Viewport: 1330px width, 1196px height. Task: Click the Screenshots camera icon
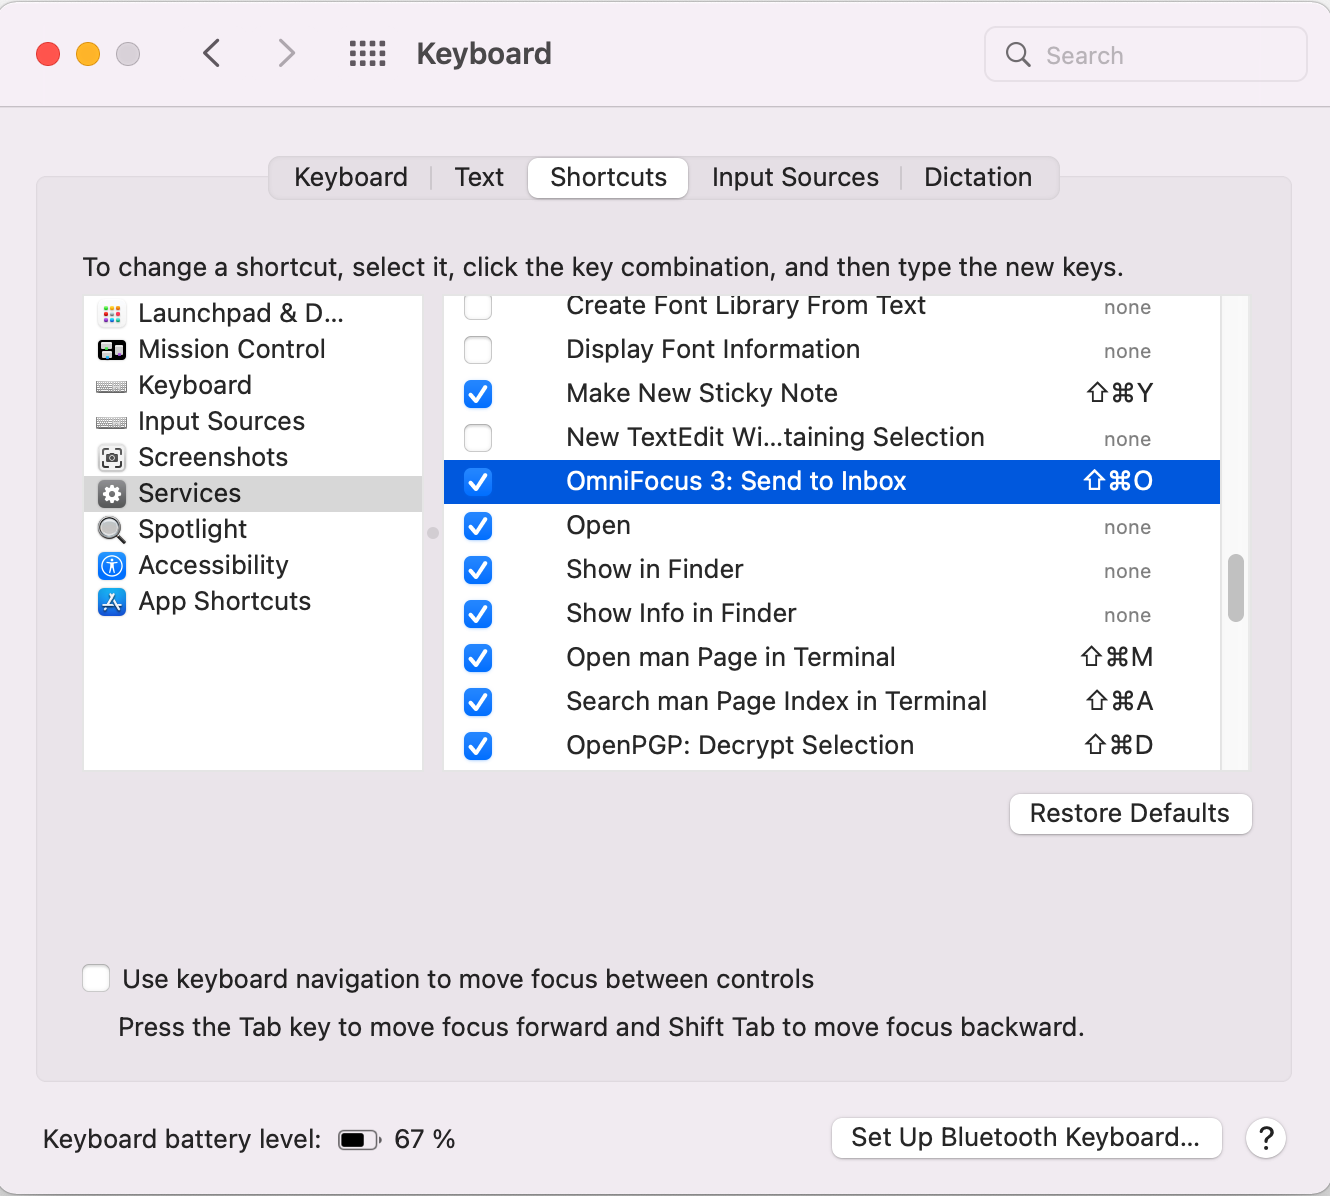112,458
